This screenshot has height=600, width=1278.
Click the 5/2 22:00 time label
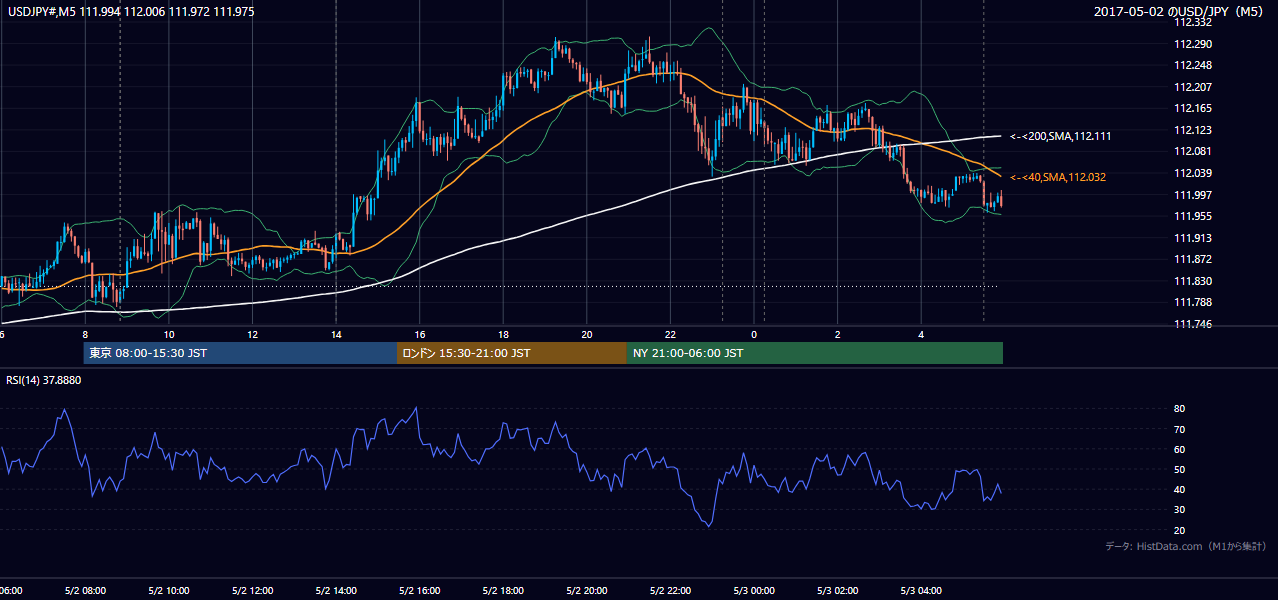click(x=671, y=591)
